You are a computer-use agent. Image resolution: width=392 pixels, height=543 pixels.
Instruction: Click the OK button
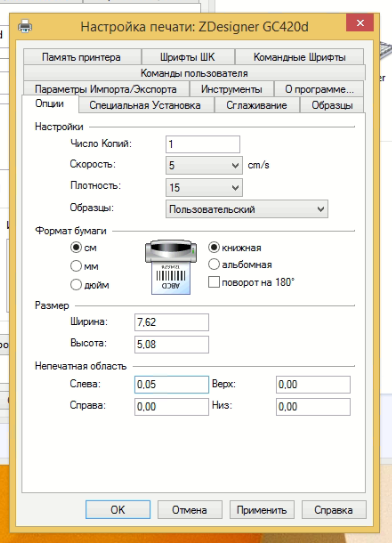118,509
